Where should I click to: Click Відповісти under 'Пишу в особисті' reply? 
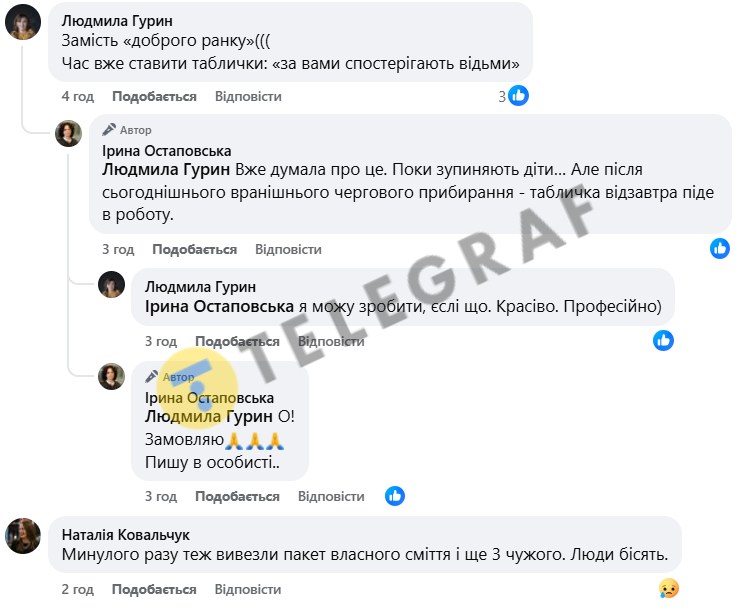click(331, 496)
